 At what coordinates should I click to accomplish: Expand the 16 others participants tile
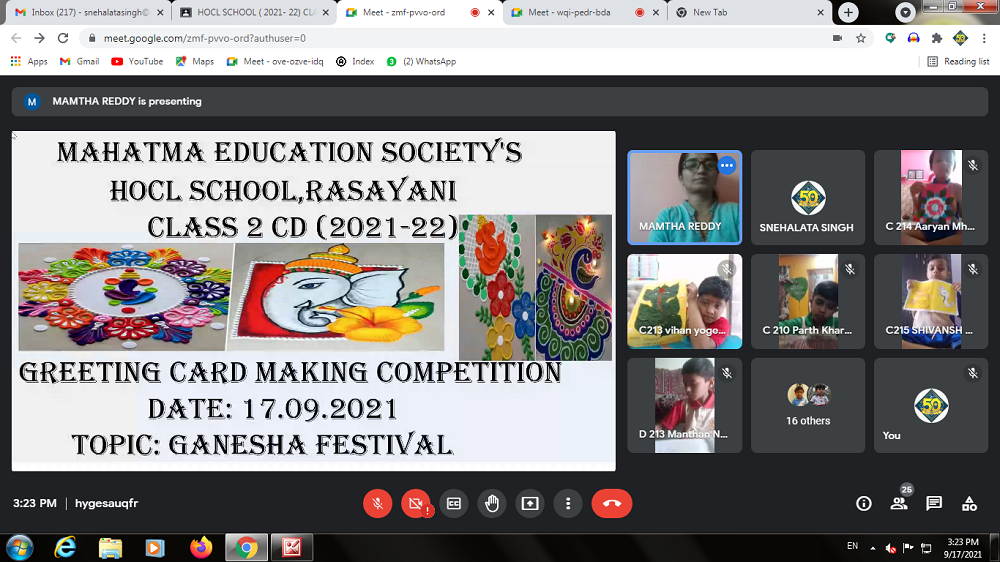coord(808,405)
